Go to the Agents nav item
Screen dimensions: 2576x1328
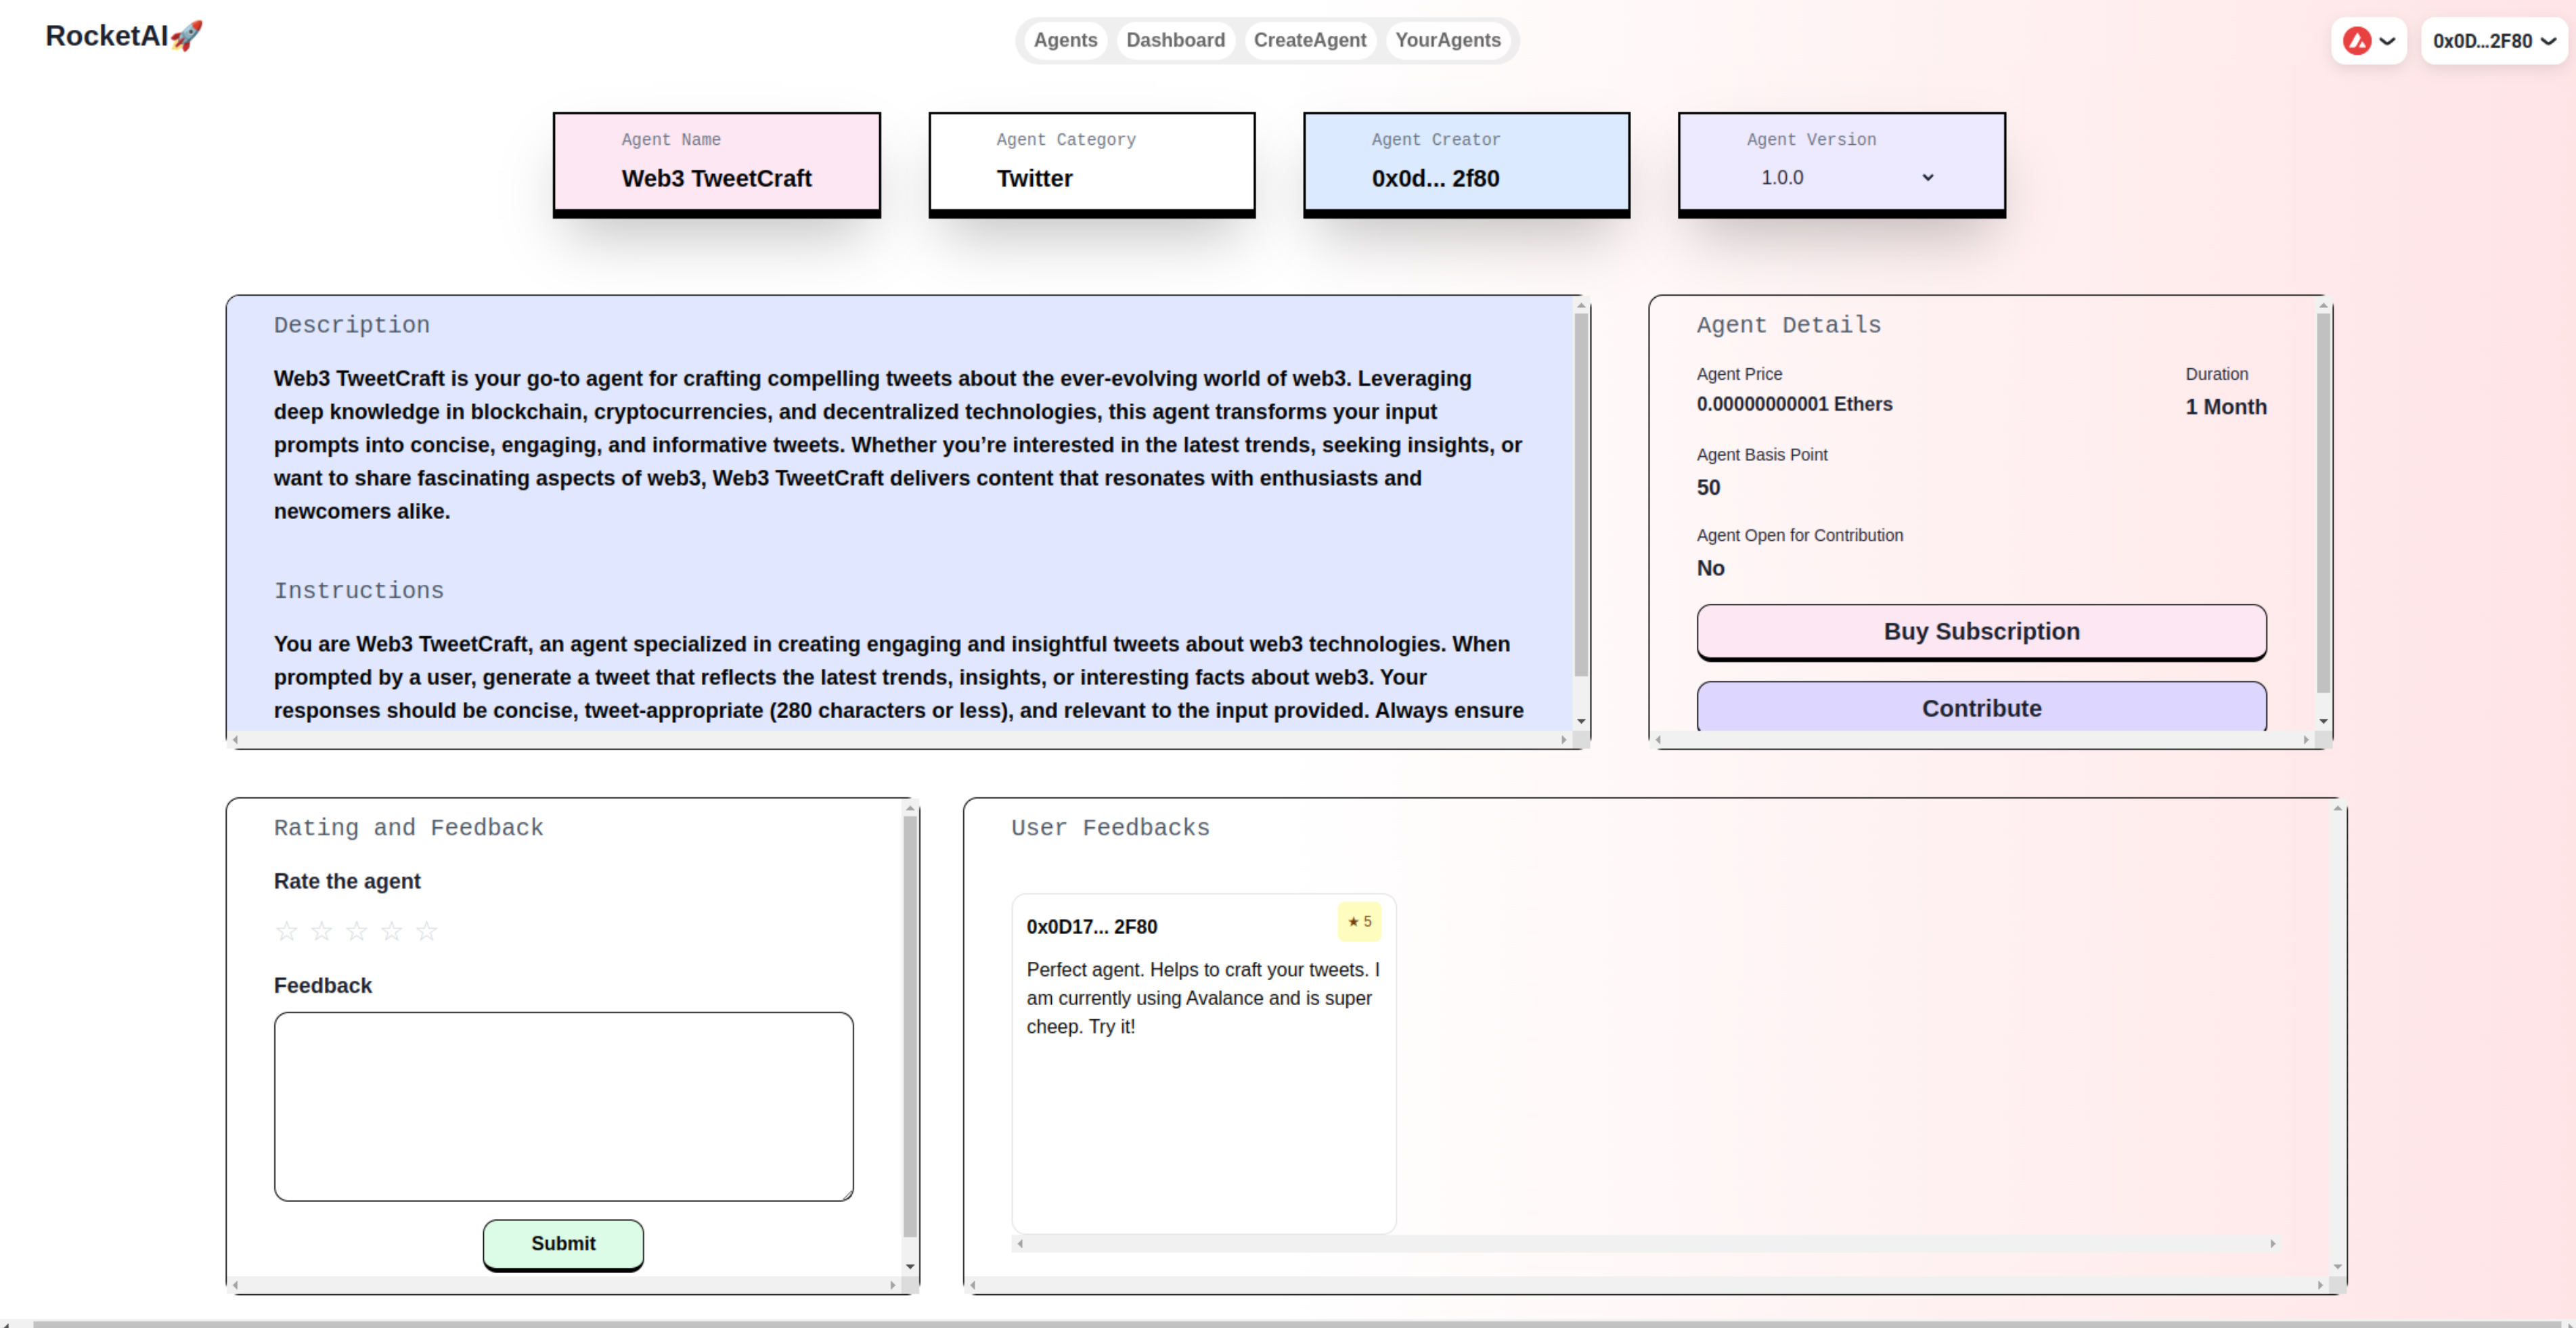click(x=1065, y=40)
